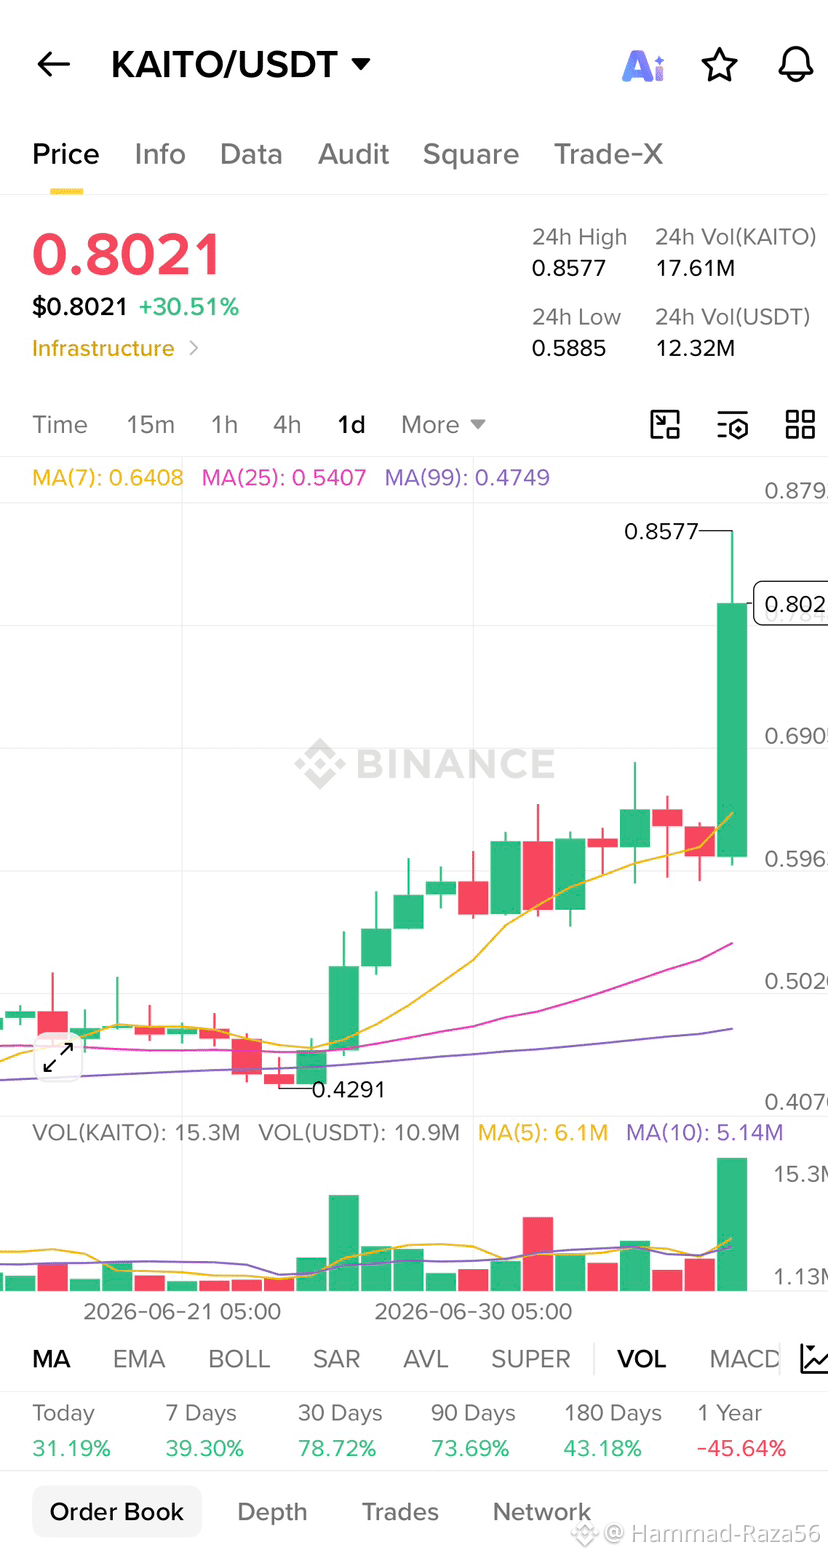This screenshot has height=1558, width=828.
Task: Tap the 24h Vol(KAITO) 17.61M value
Action: 695,269
